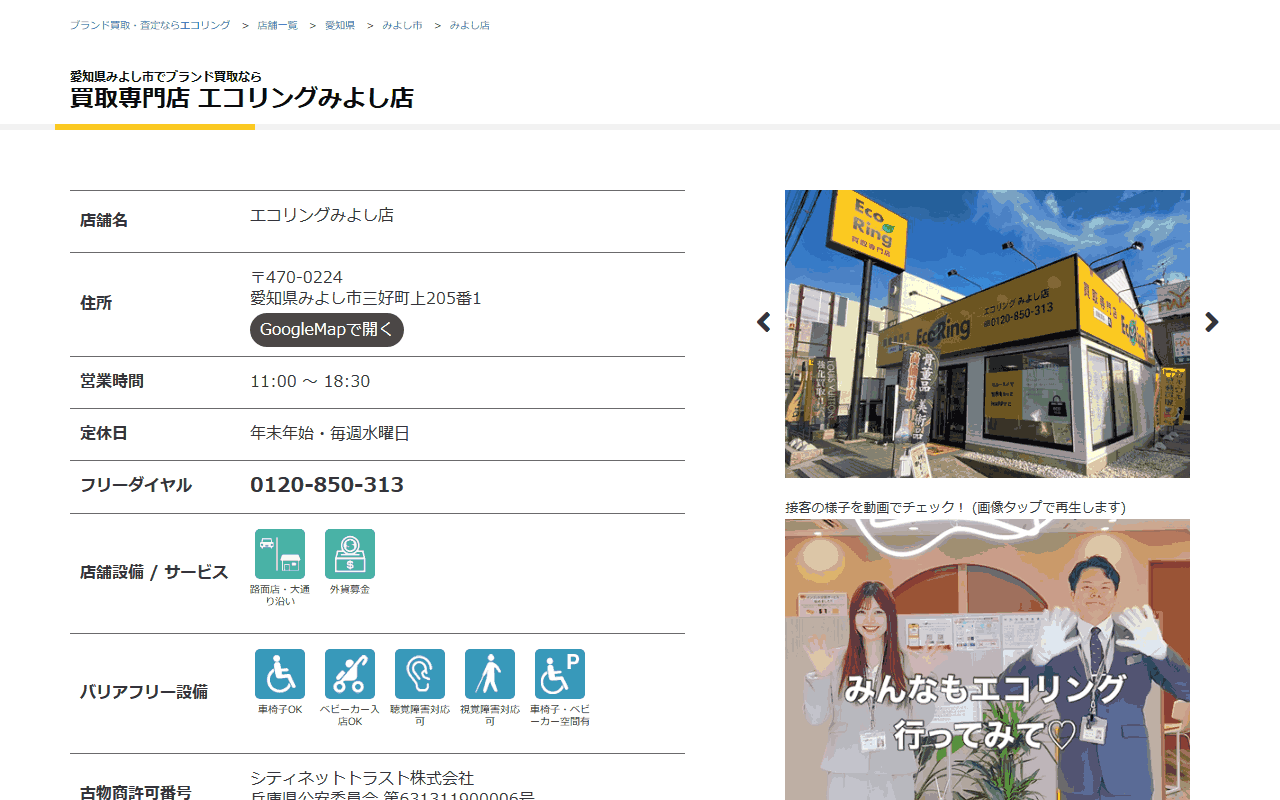The image size is (1280, 800).
Task: Click the wheelchair OK (車椅子OK) icon
Action: point(280,674)
